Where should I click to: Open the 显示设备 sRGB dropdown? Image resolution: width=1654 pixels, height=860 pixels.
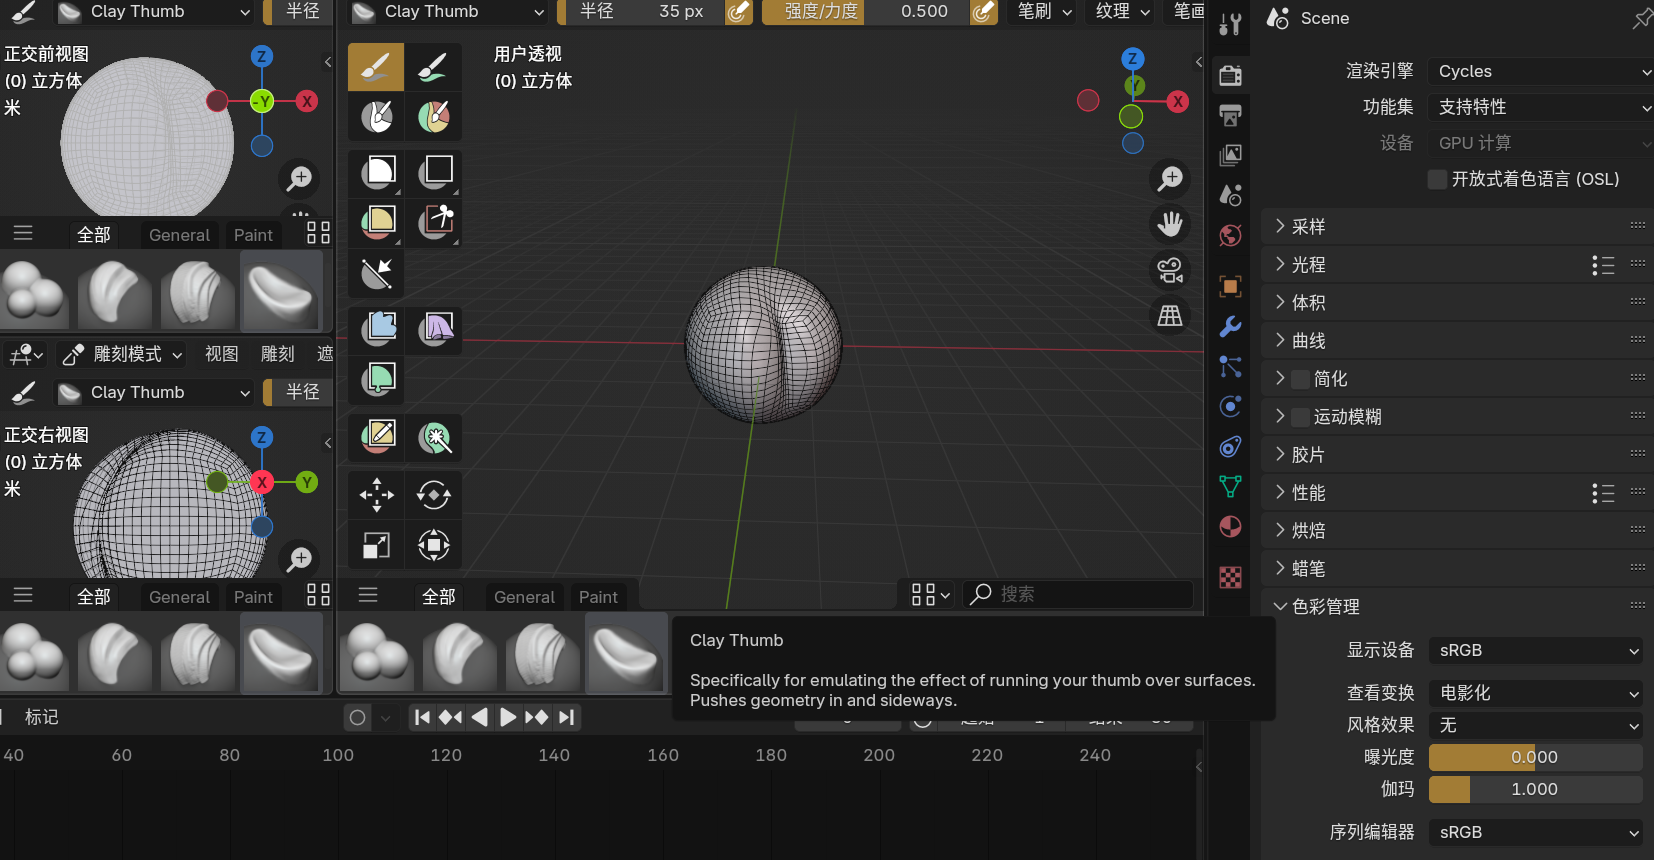click(x=1536, y=650)
